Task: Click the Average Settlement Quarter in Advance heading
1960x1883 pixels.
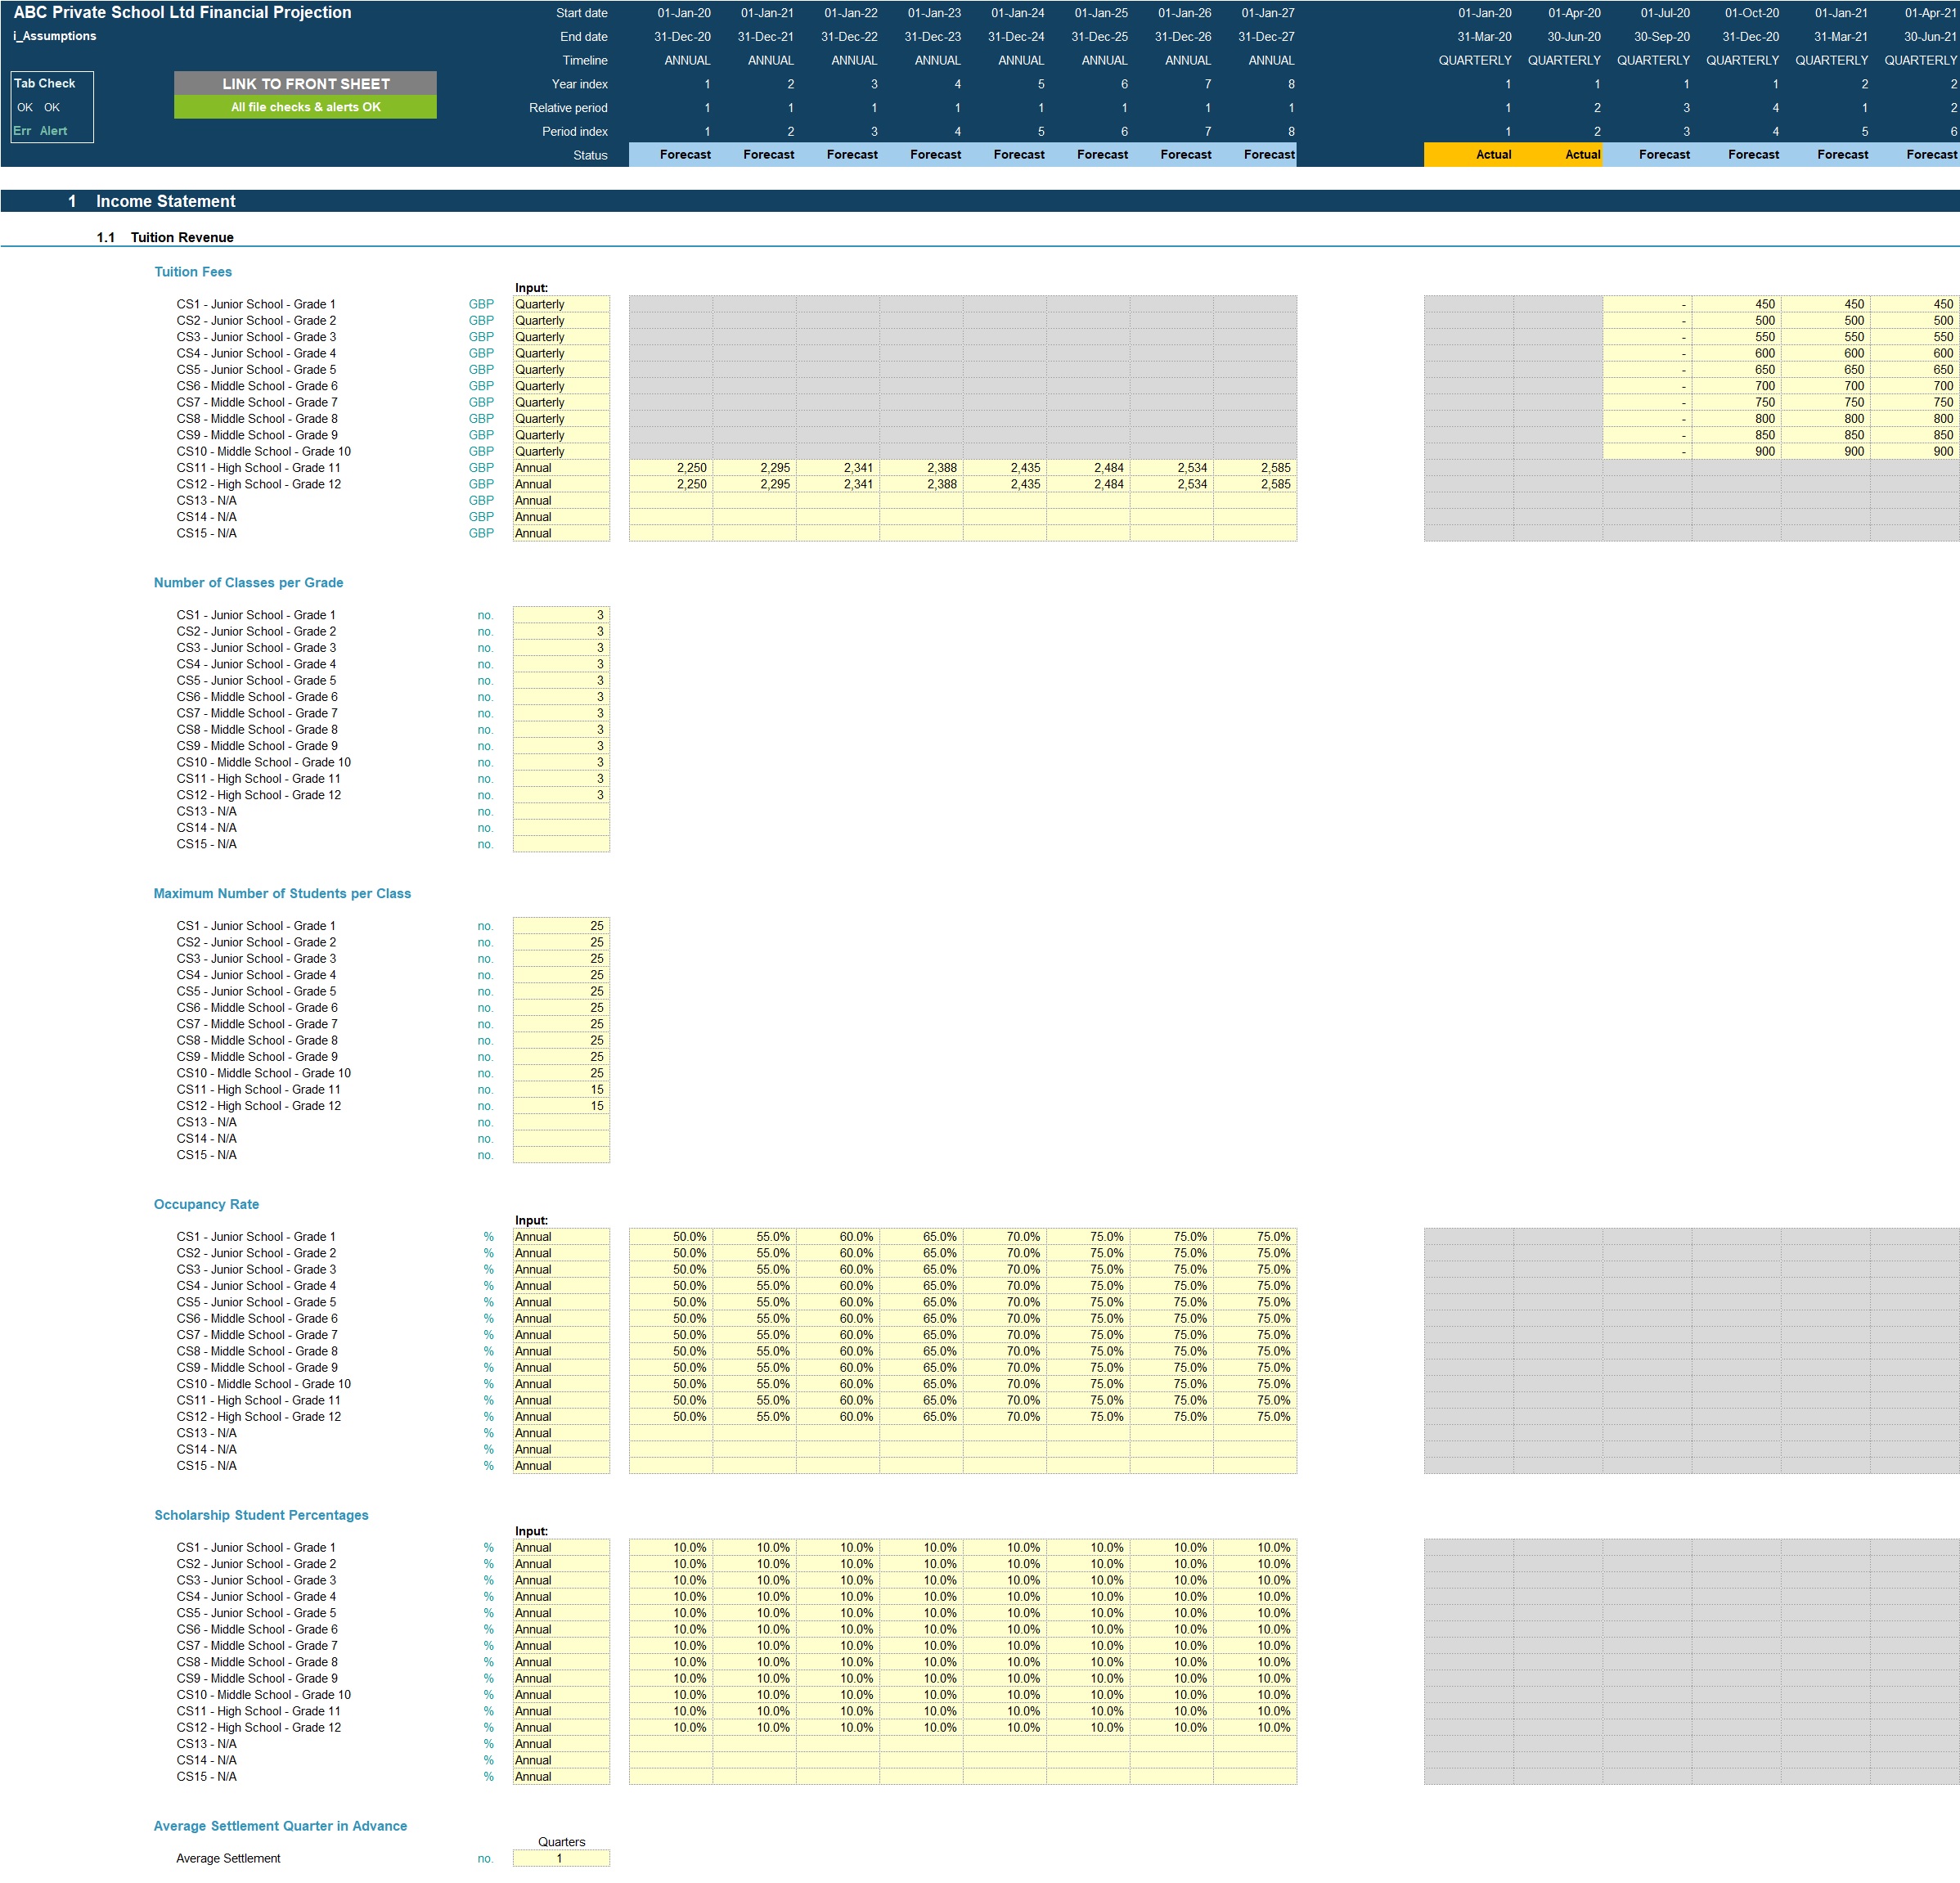Action: pos(280,1827)
